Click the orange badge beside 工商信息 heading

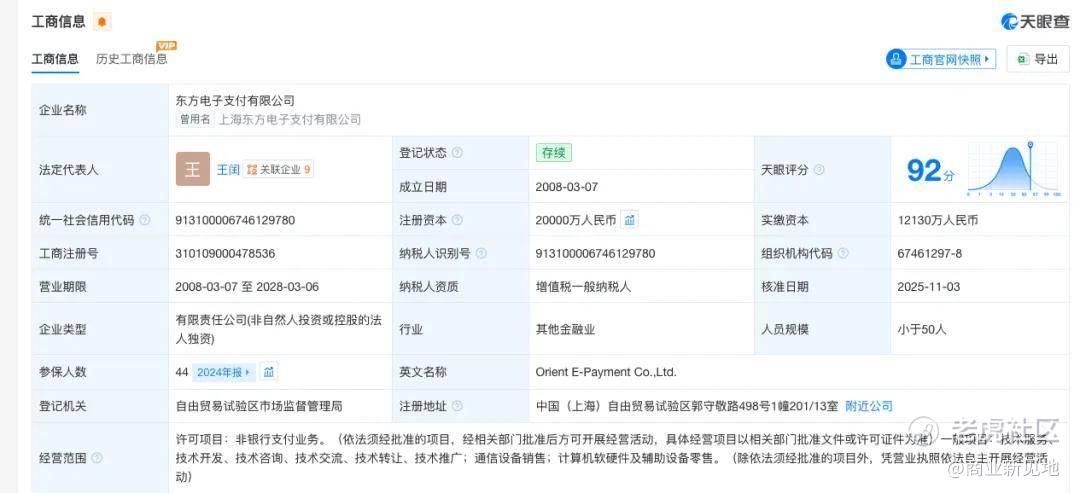(x=102, y=22)
